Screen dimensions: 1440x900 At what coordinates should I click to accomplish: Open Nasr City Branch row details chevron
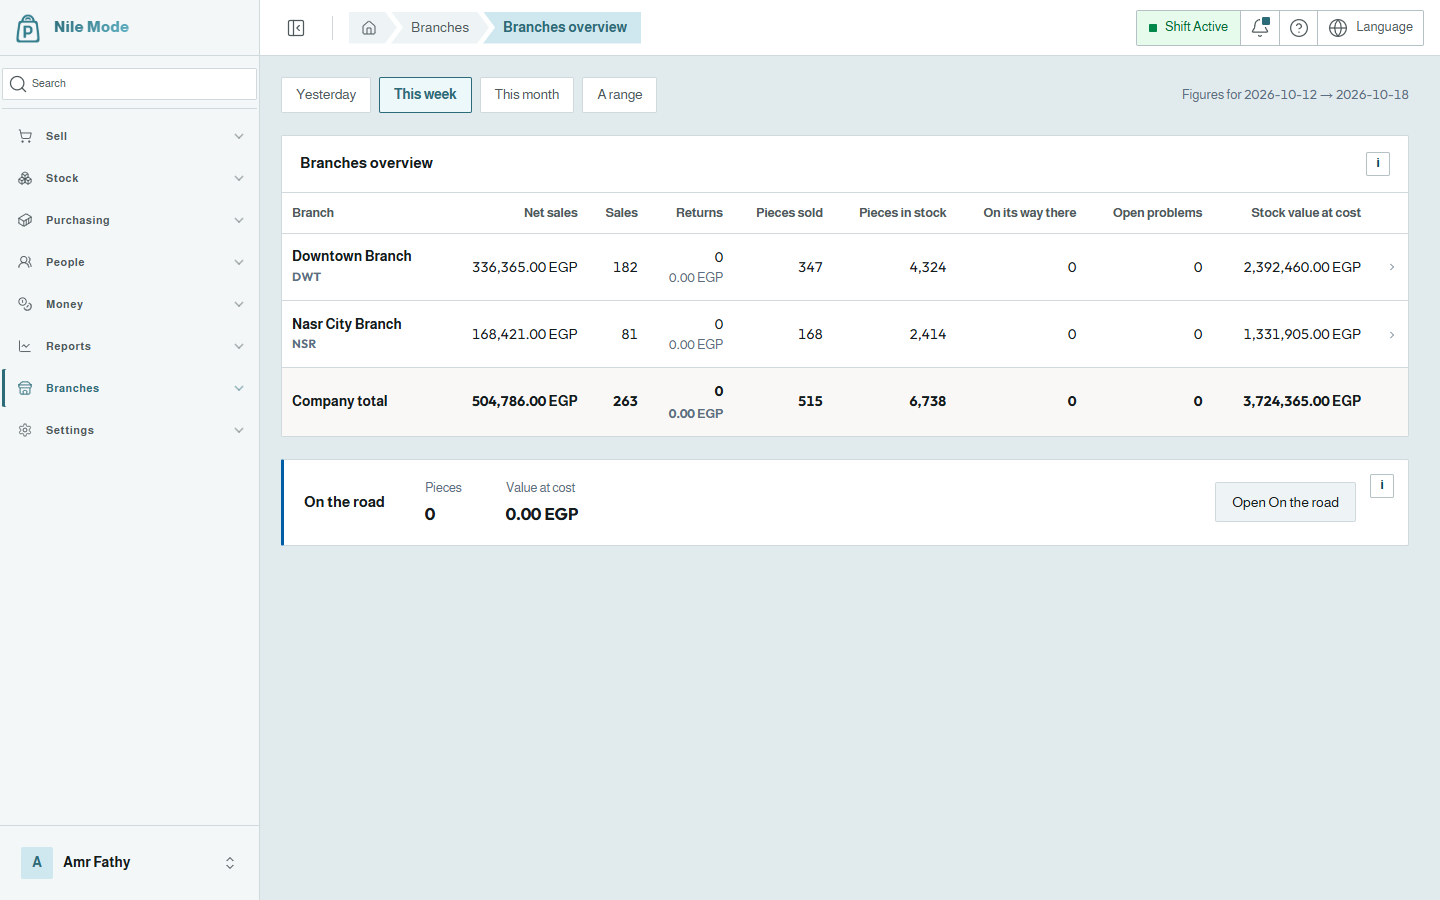click(x=1392, y=335)
